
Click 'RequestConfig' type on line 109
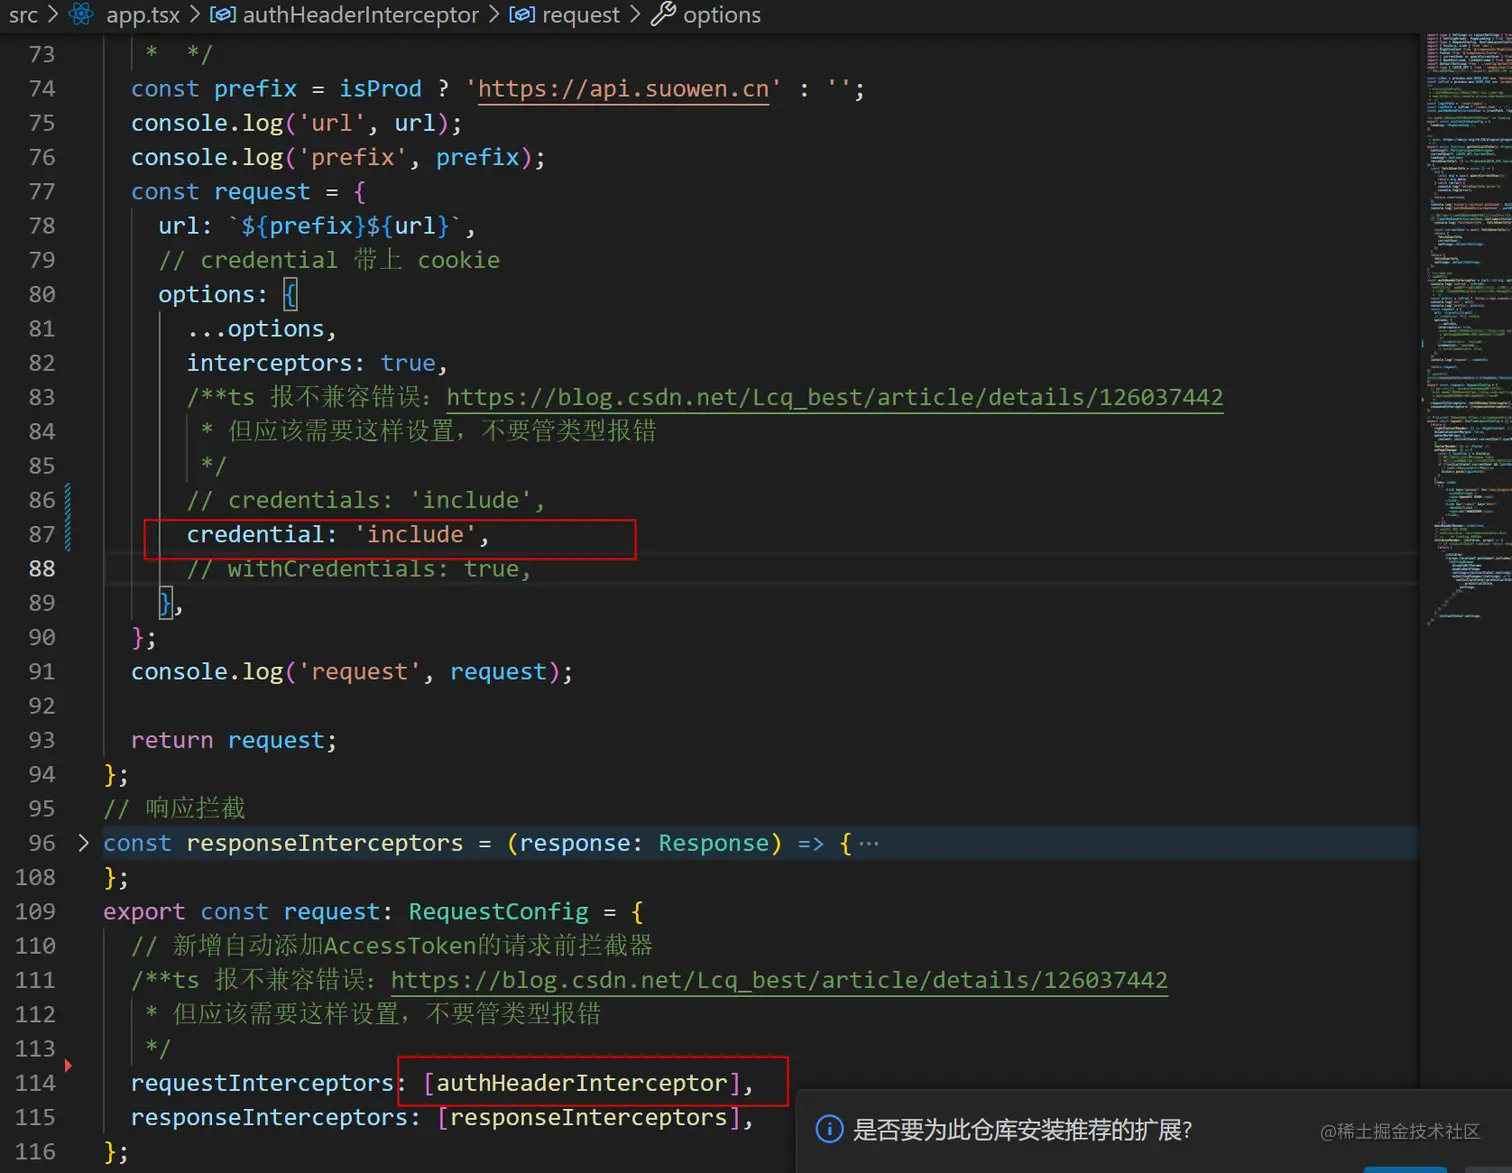[498, 911]
